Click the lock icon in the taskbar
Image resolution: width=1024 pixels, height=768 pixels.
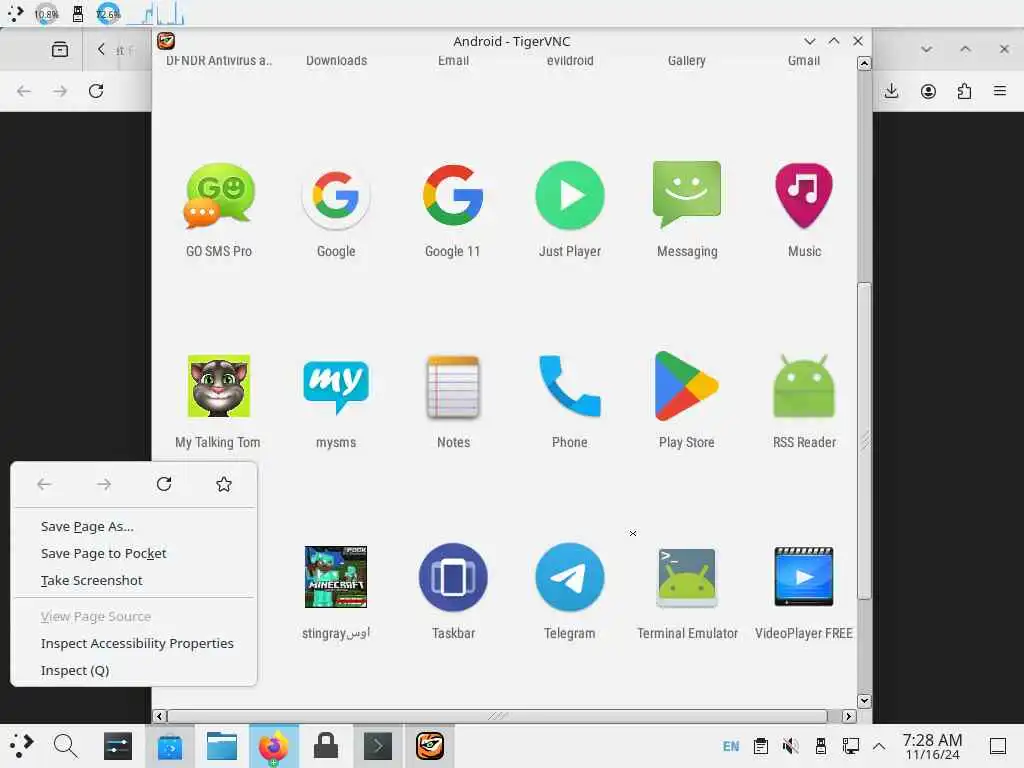[326, 745]
